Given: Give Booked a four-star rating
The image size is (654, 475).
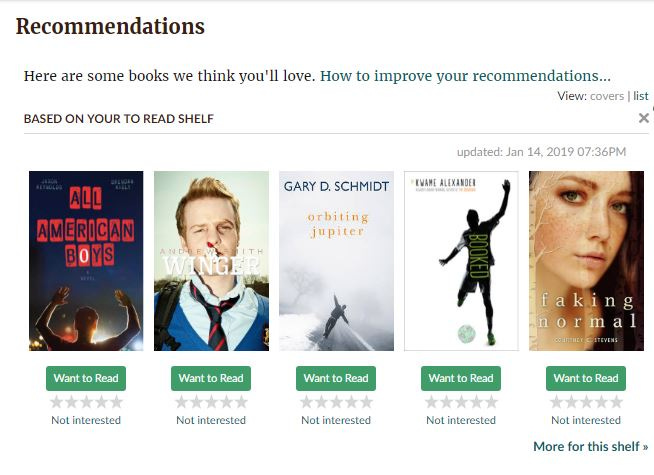Looking at the screenshot, I should coord(476,402).
